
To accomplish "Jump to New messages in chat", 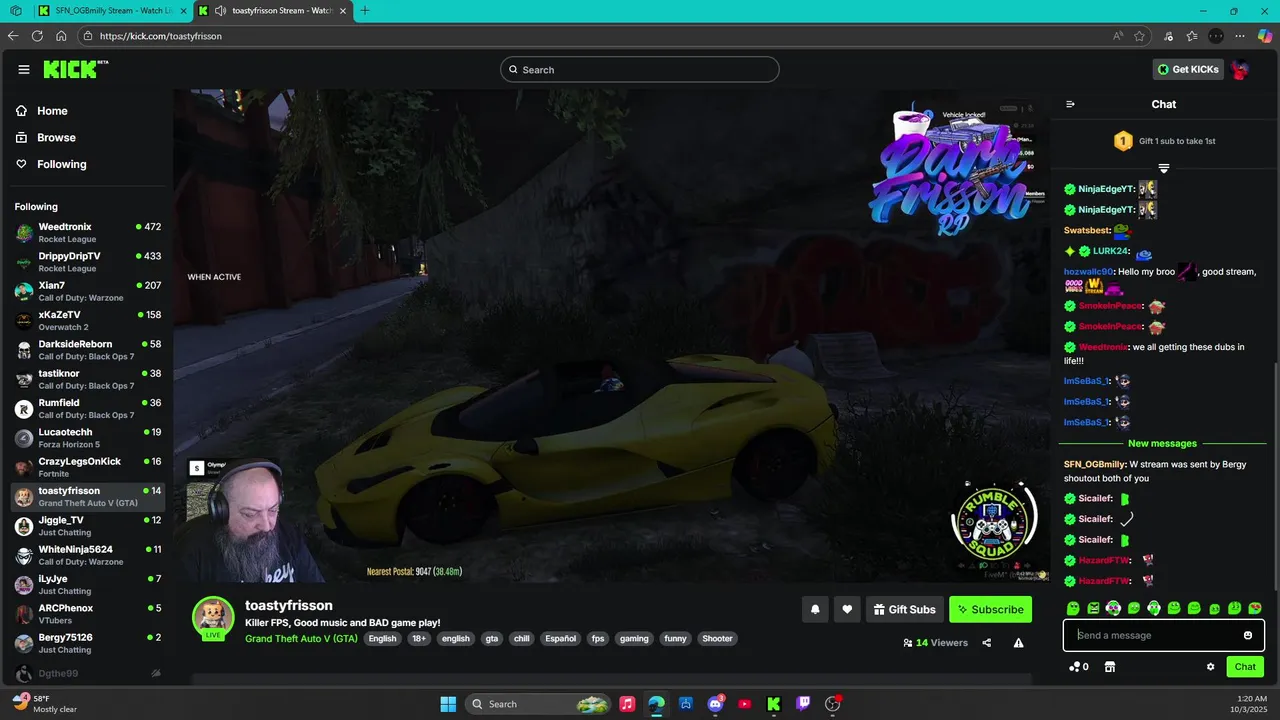I will pos(1162,443).
